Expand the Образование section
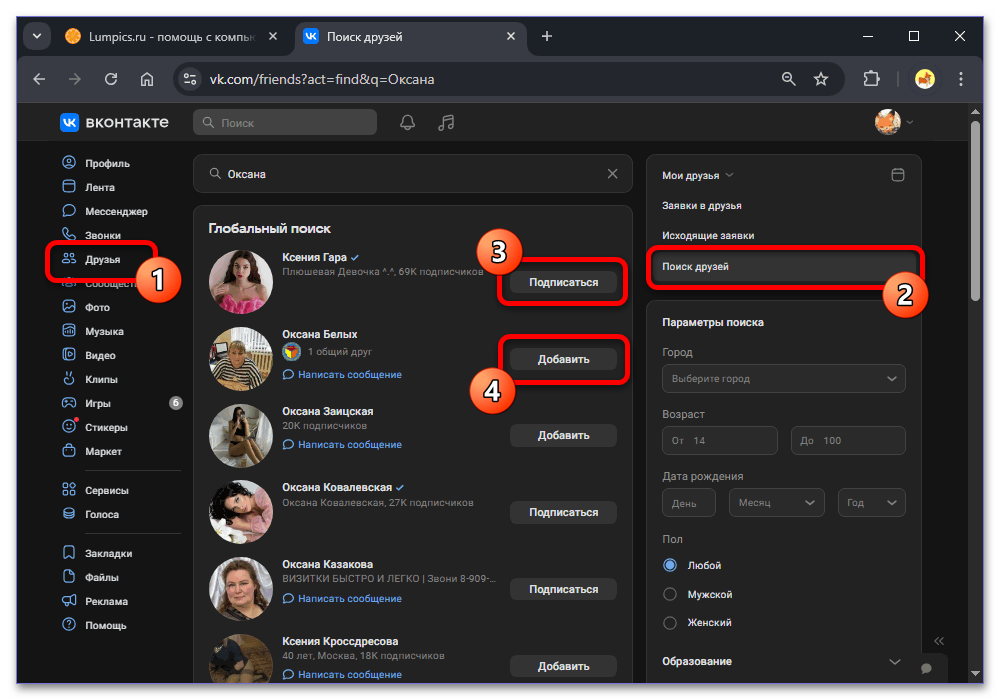Image resolution: width=1000 pixels, height=700 pixels. click(x=782, y=662)
